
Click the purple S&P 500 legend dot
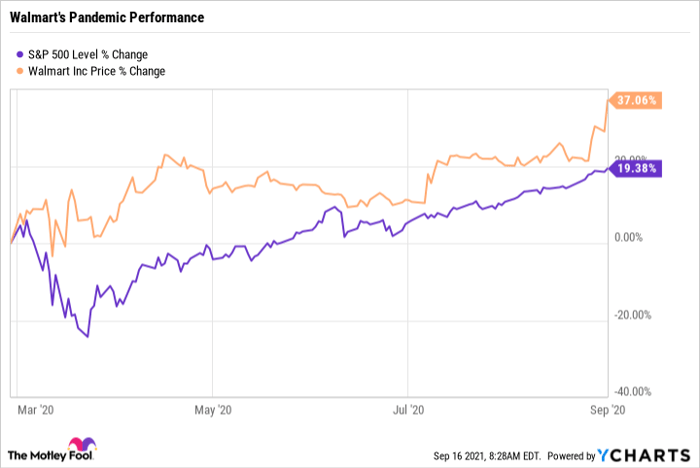(22, 54)
